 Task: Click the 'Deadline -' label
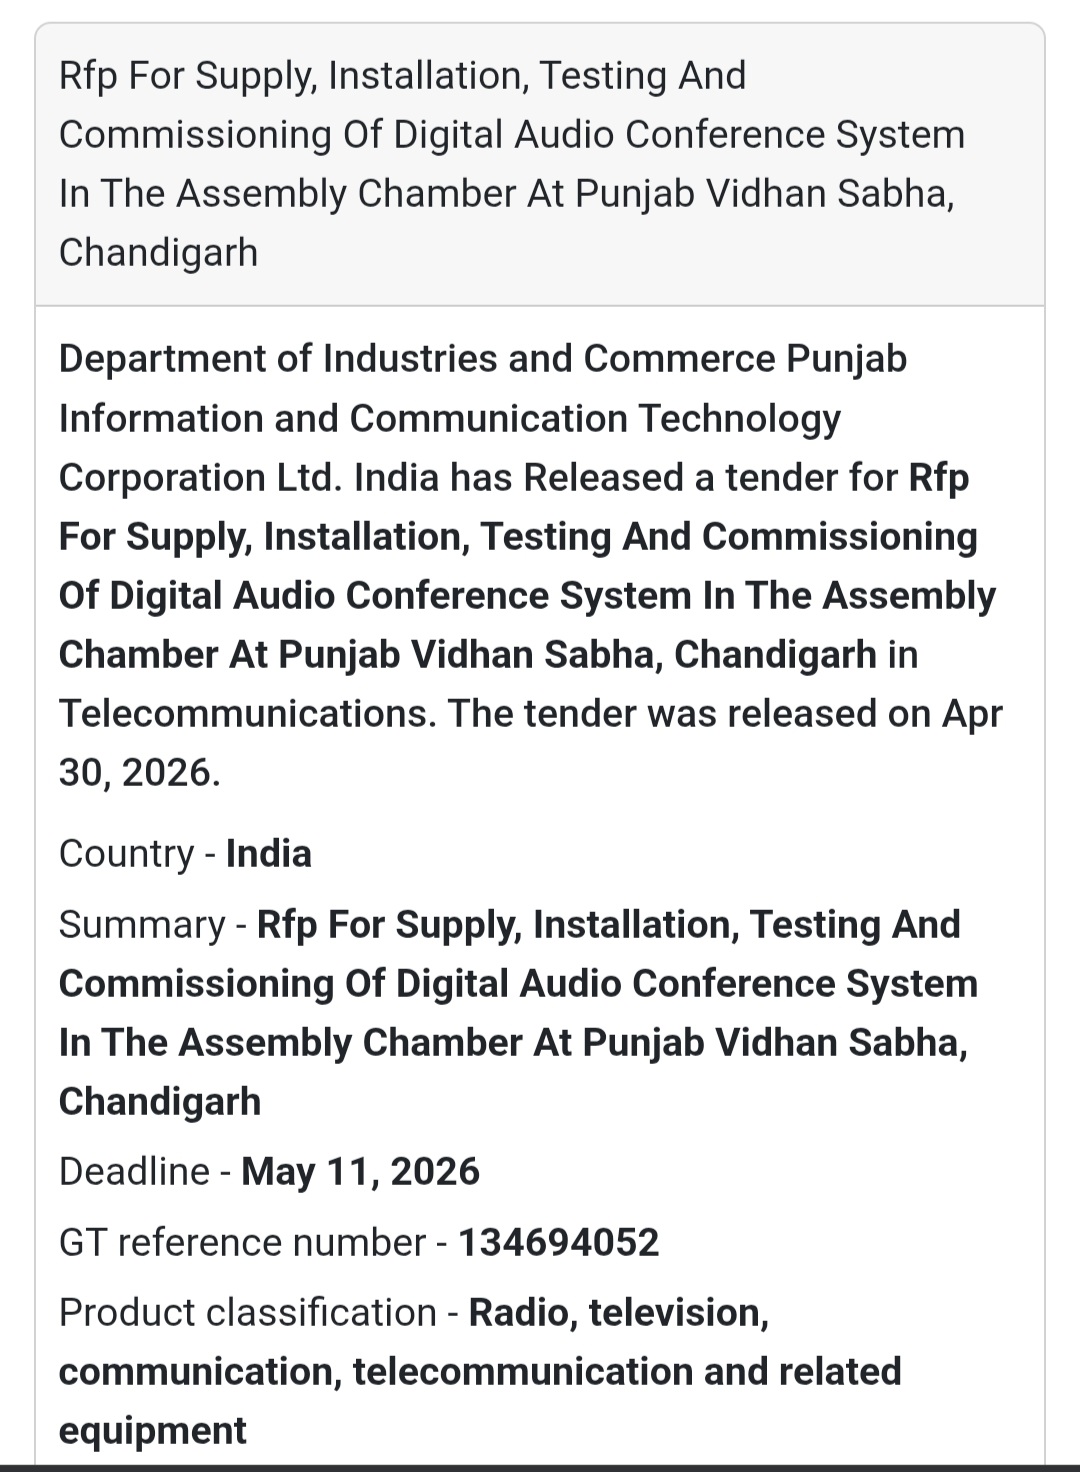(146, 1172)
